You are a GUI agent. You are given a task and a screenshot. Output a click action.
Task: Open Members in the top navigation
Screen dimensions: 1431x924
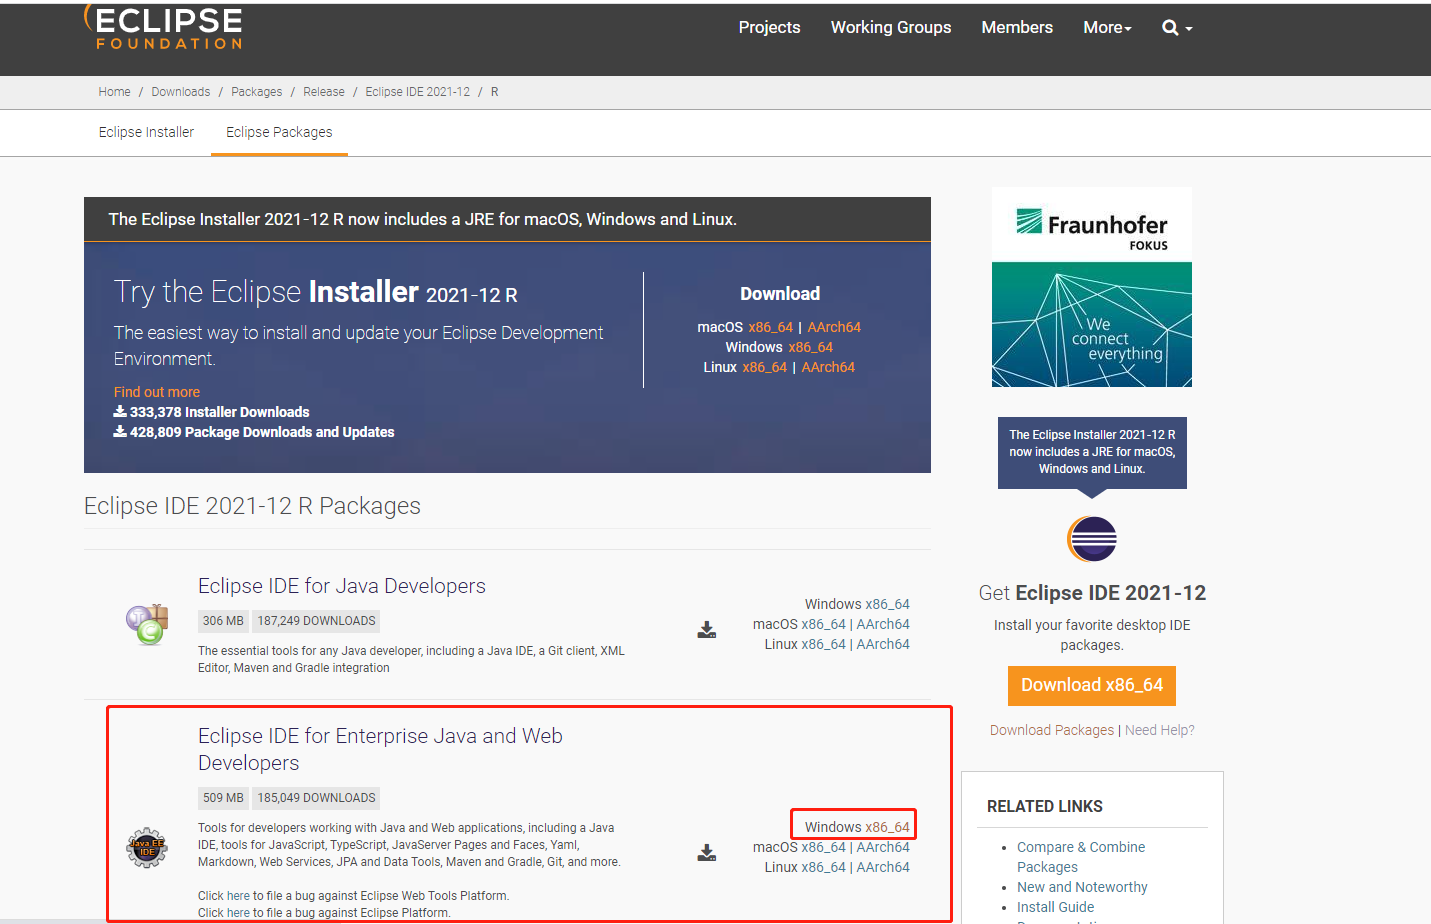pos(1017,28)
